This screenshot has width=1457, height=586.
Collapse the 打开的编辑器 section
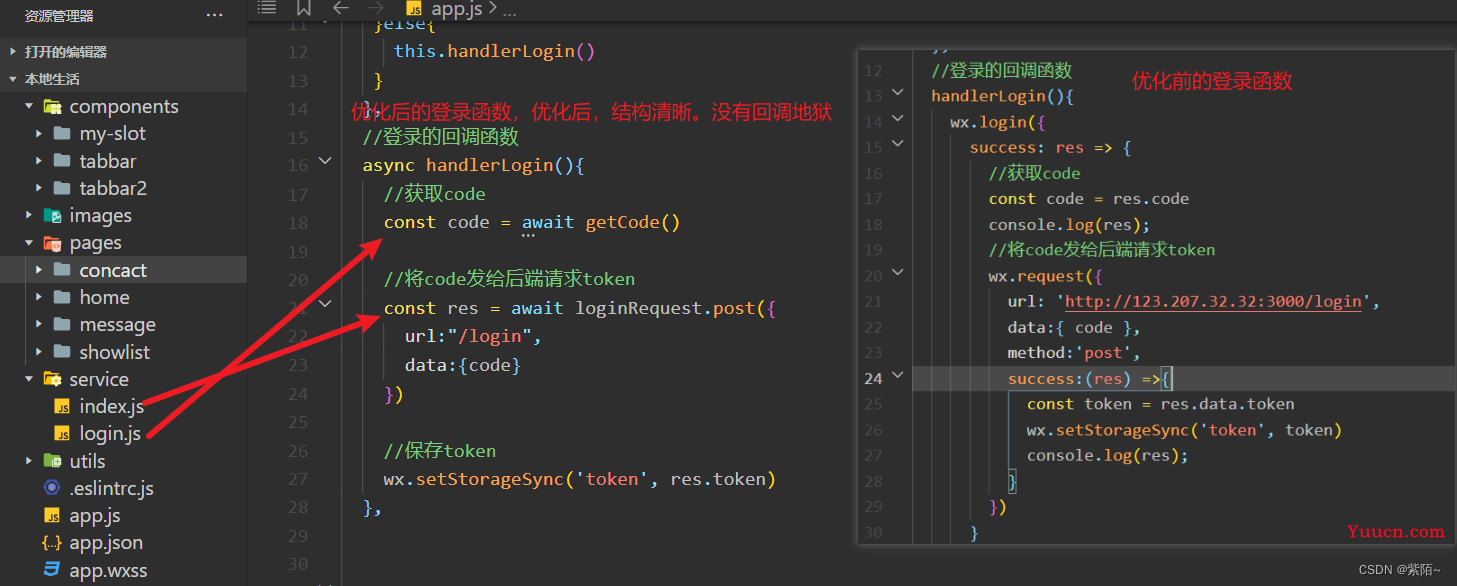(12, 52)
